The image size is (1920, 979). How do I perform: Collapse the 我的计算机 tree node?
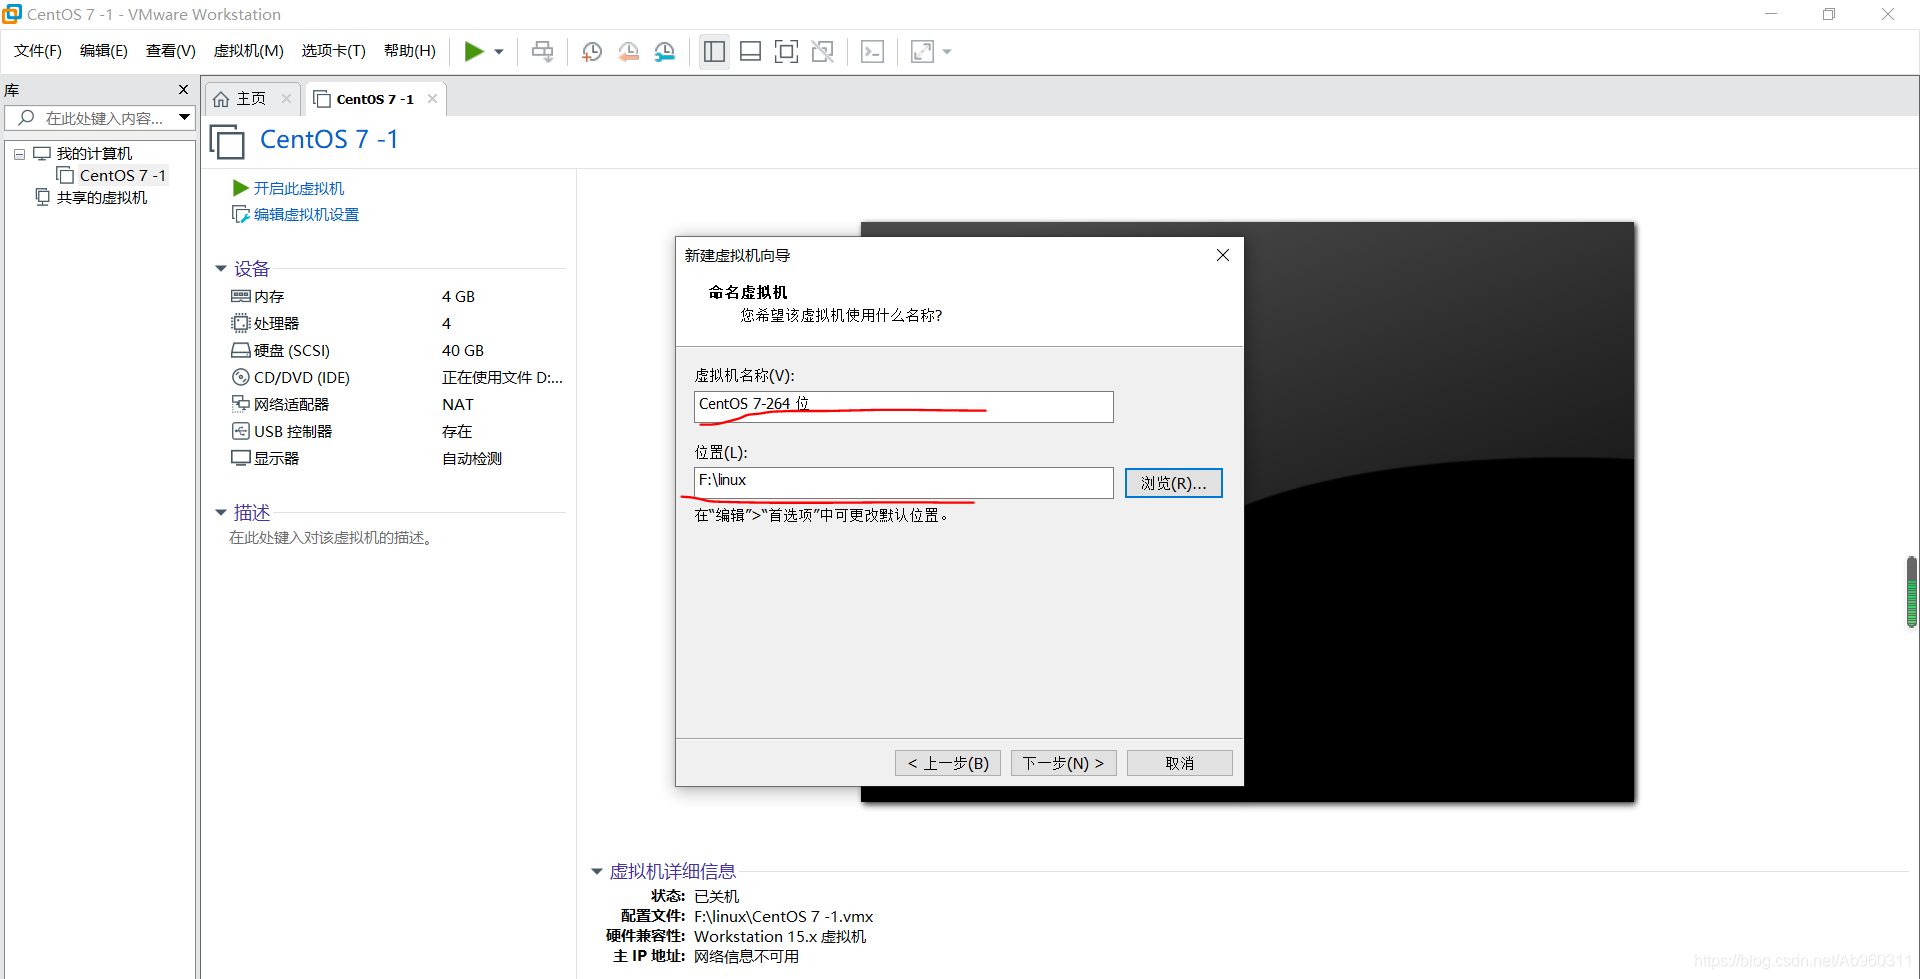tap(19, 154)
